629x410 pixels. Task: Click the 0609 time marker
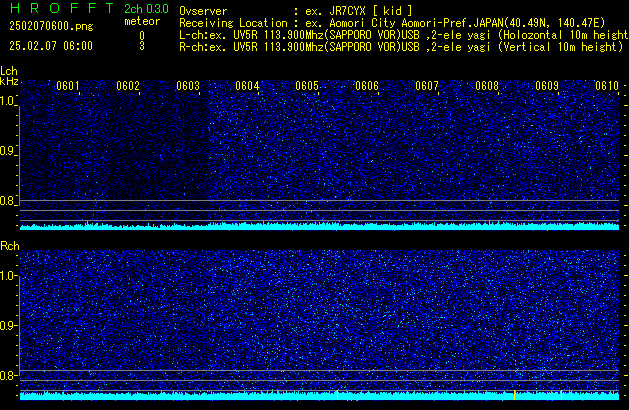coord(547,86)
